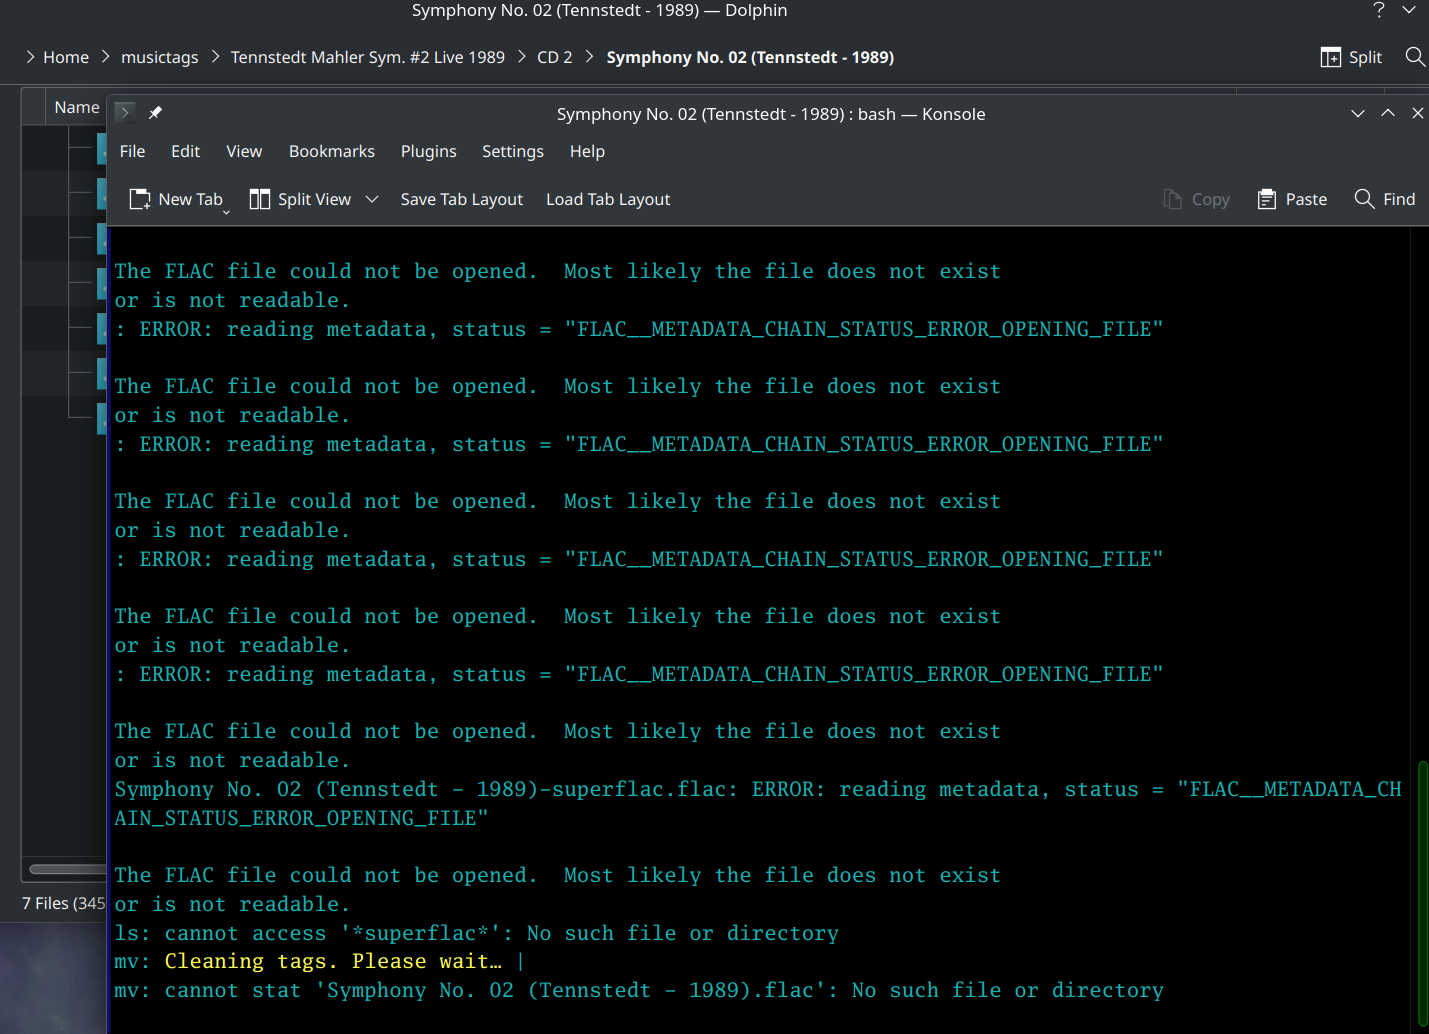Open Dolphin's search magnifier
The height and width of the screenshot is (1034, 1429).
click(x=1415, y=57)
